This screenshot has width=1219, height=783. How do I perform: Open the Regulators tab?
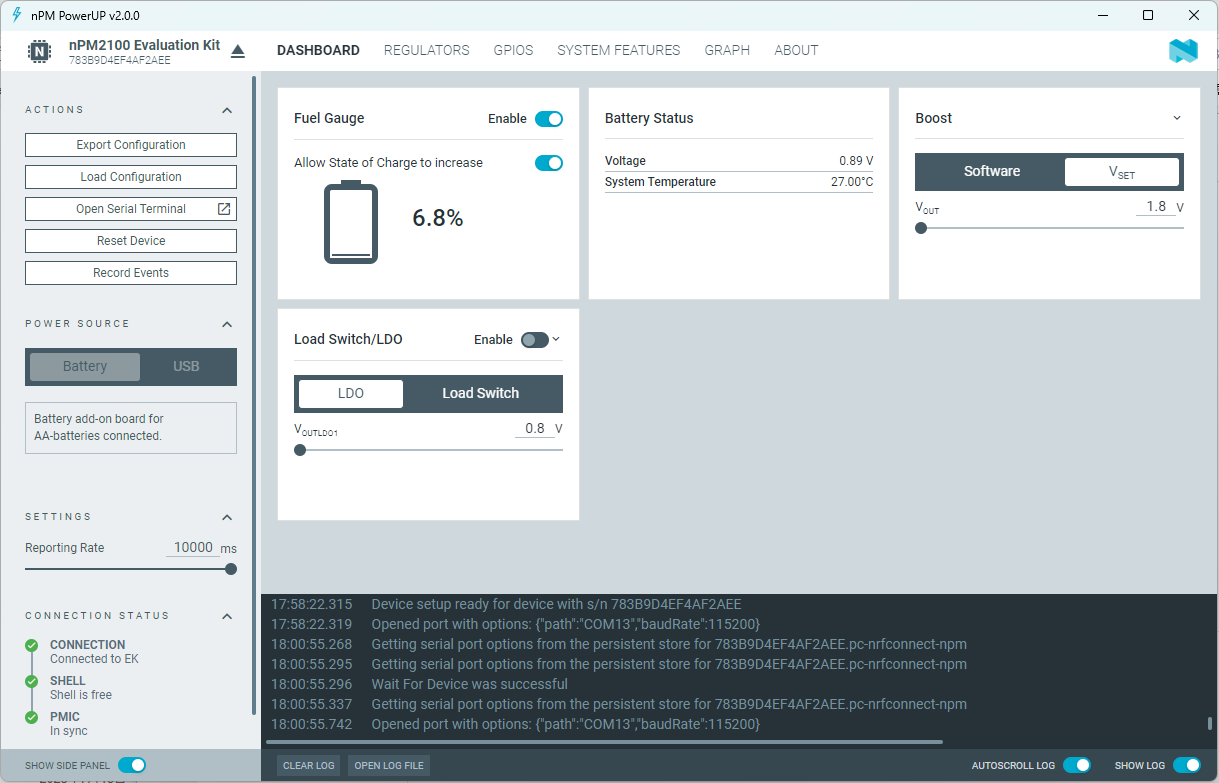(426, 50)
